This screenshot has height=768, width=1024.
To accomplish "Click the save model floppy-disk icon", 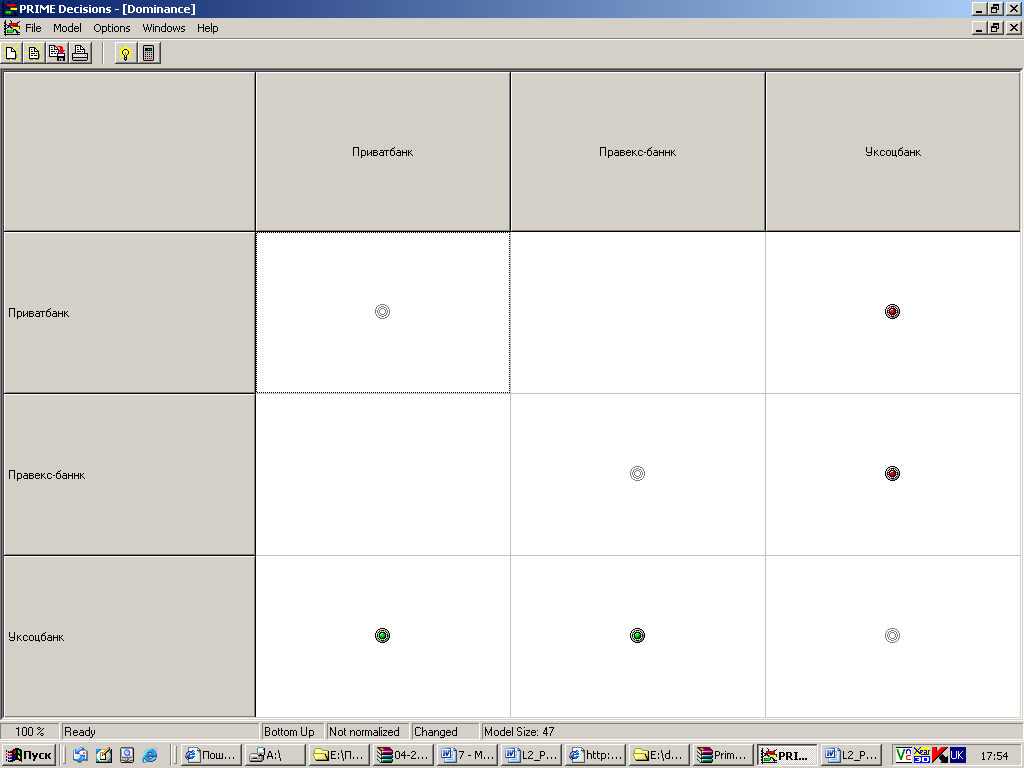I will 57,53.
